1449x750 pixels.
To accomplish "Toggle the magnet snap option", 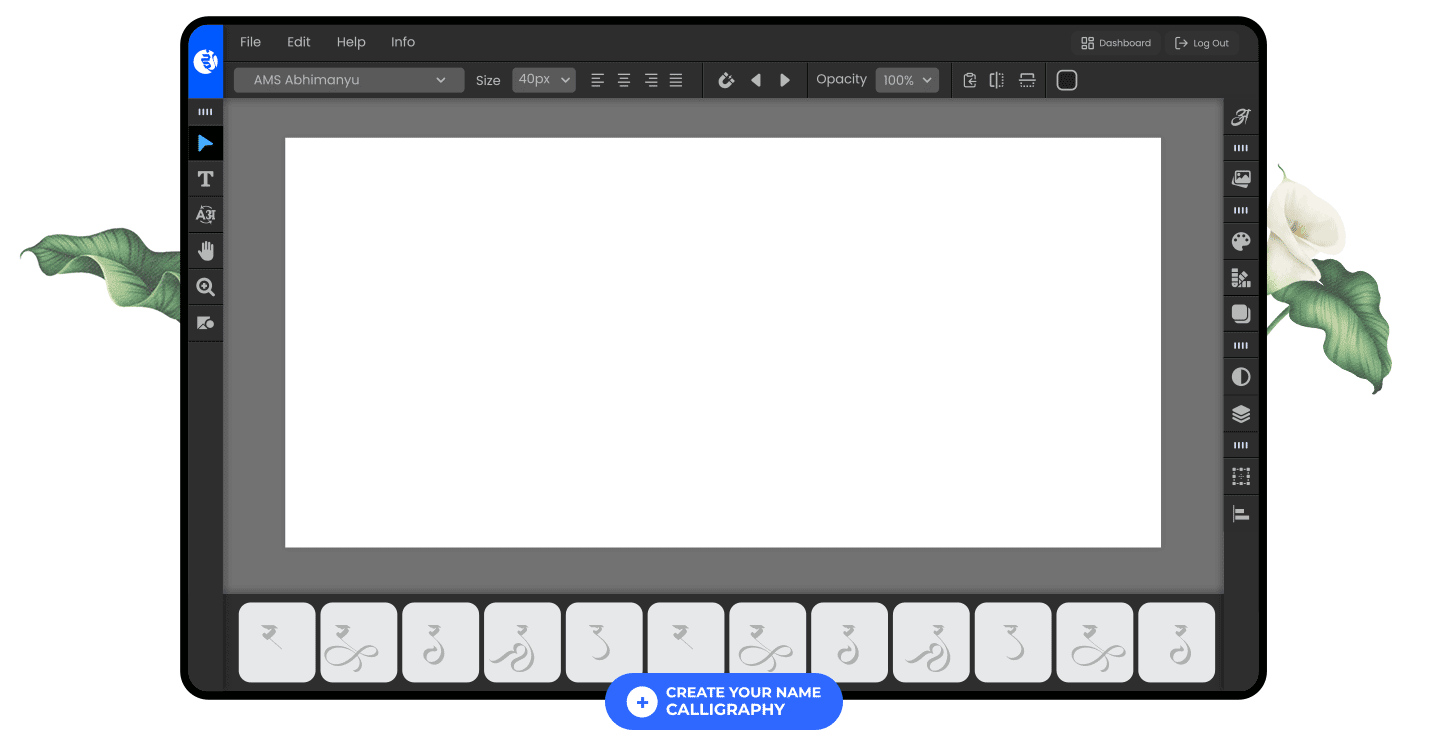I will (x=727, y=80).
